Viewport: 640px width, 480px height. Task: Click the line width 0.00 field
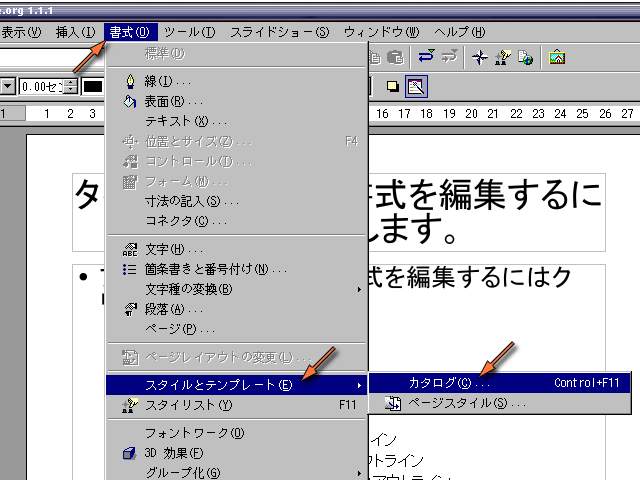[41, 87]
